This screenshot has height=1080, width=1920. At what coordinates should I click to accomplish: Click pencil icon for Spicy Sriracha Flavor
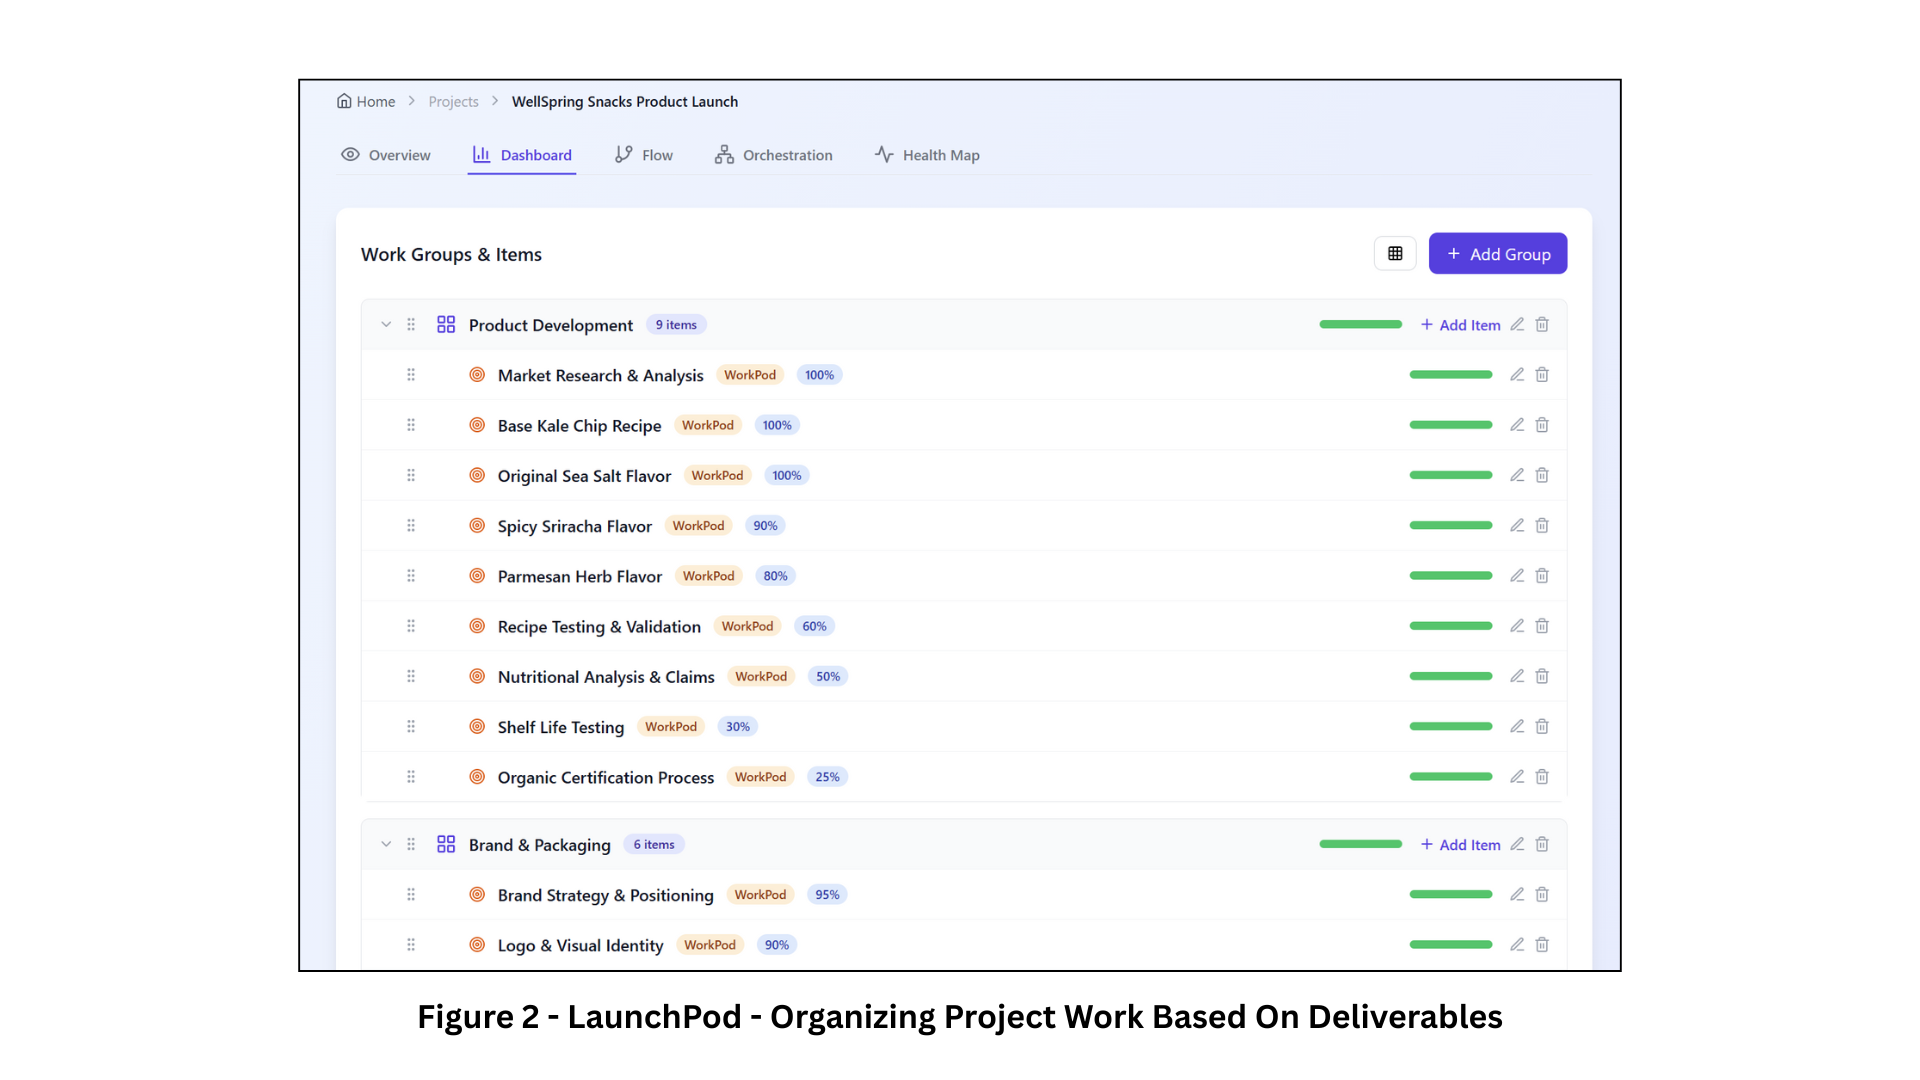click(1517, 526)
